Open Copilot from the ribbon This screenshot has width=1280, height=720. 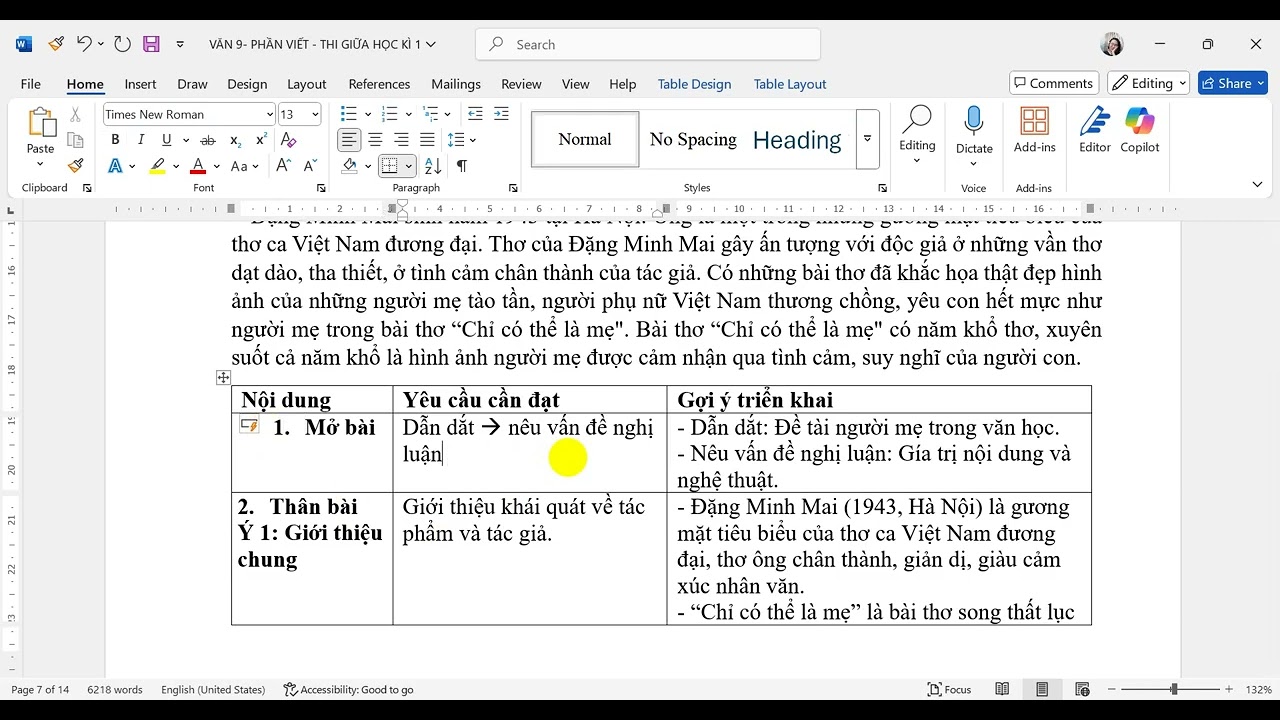(1140, 131)
